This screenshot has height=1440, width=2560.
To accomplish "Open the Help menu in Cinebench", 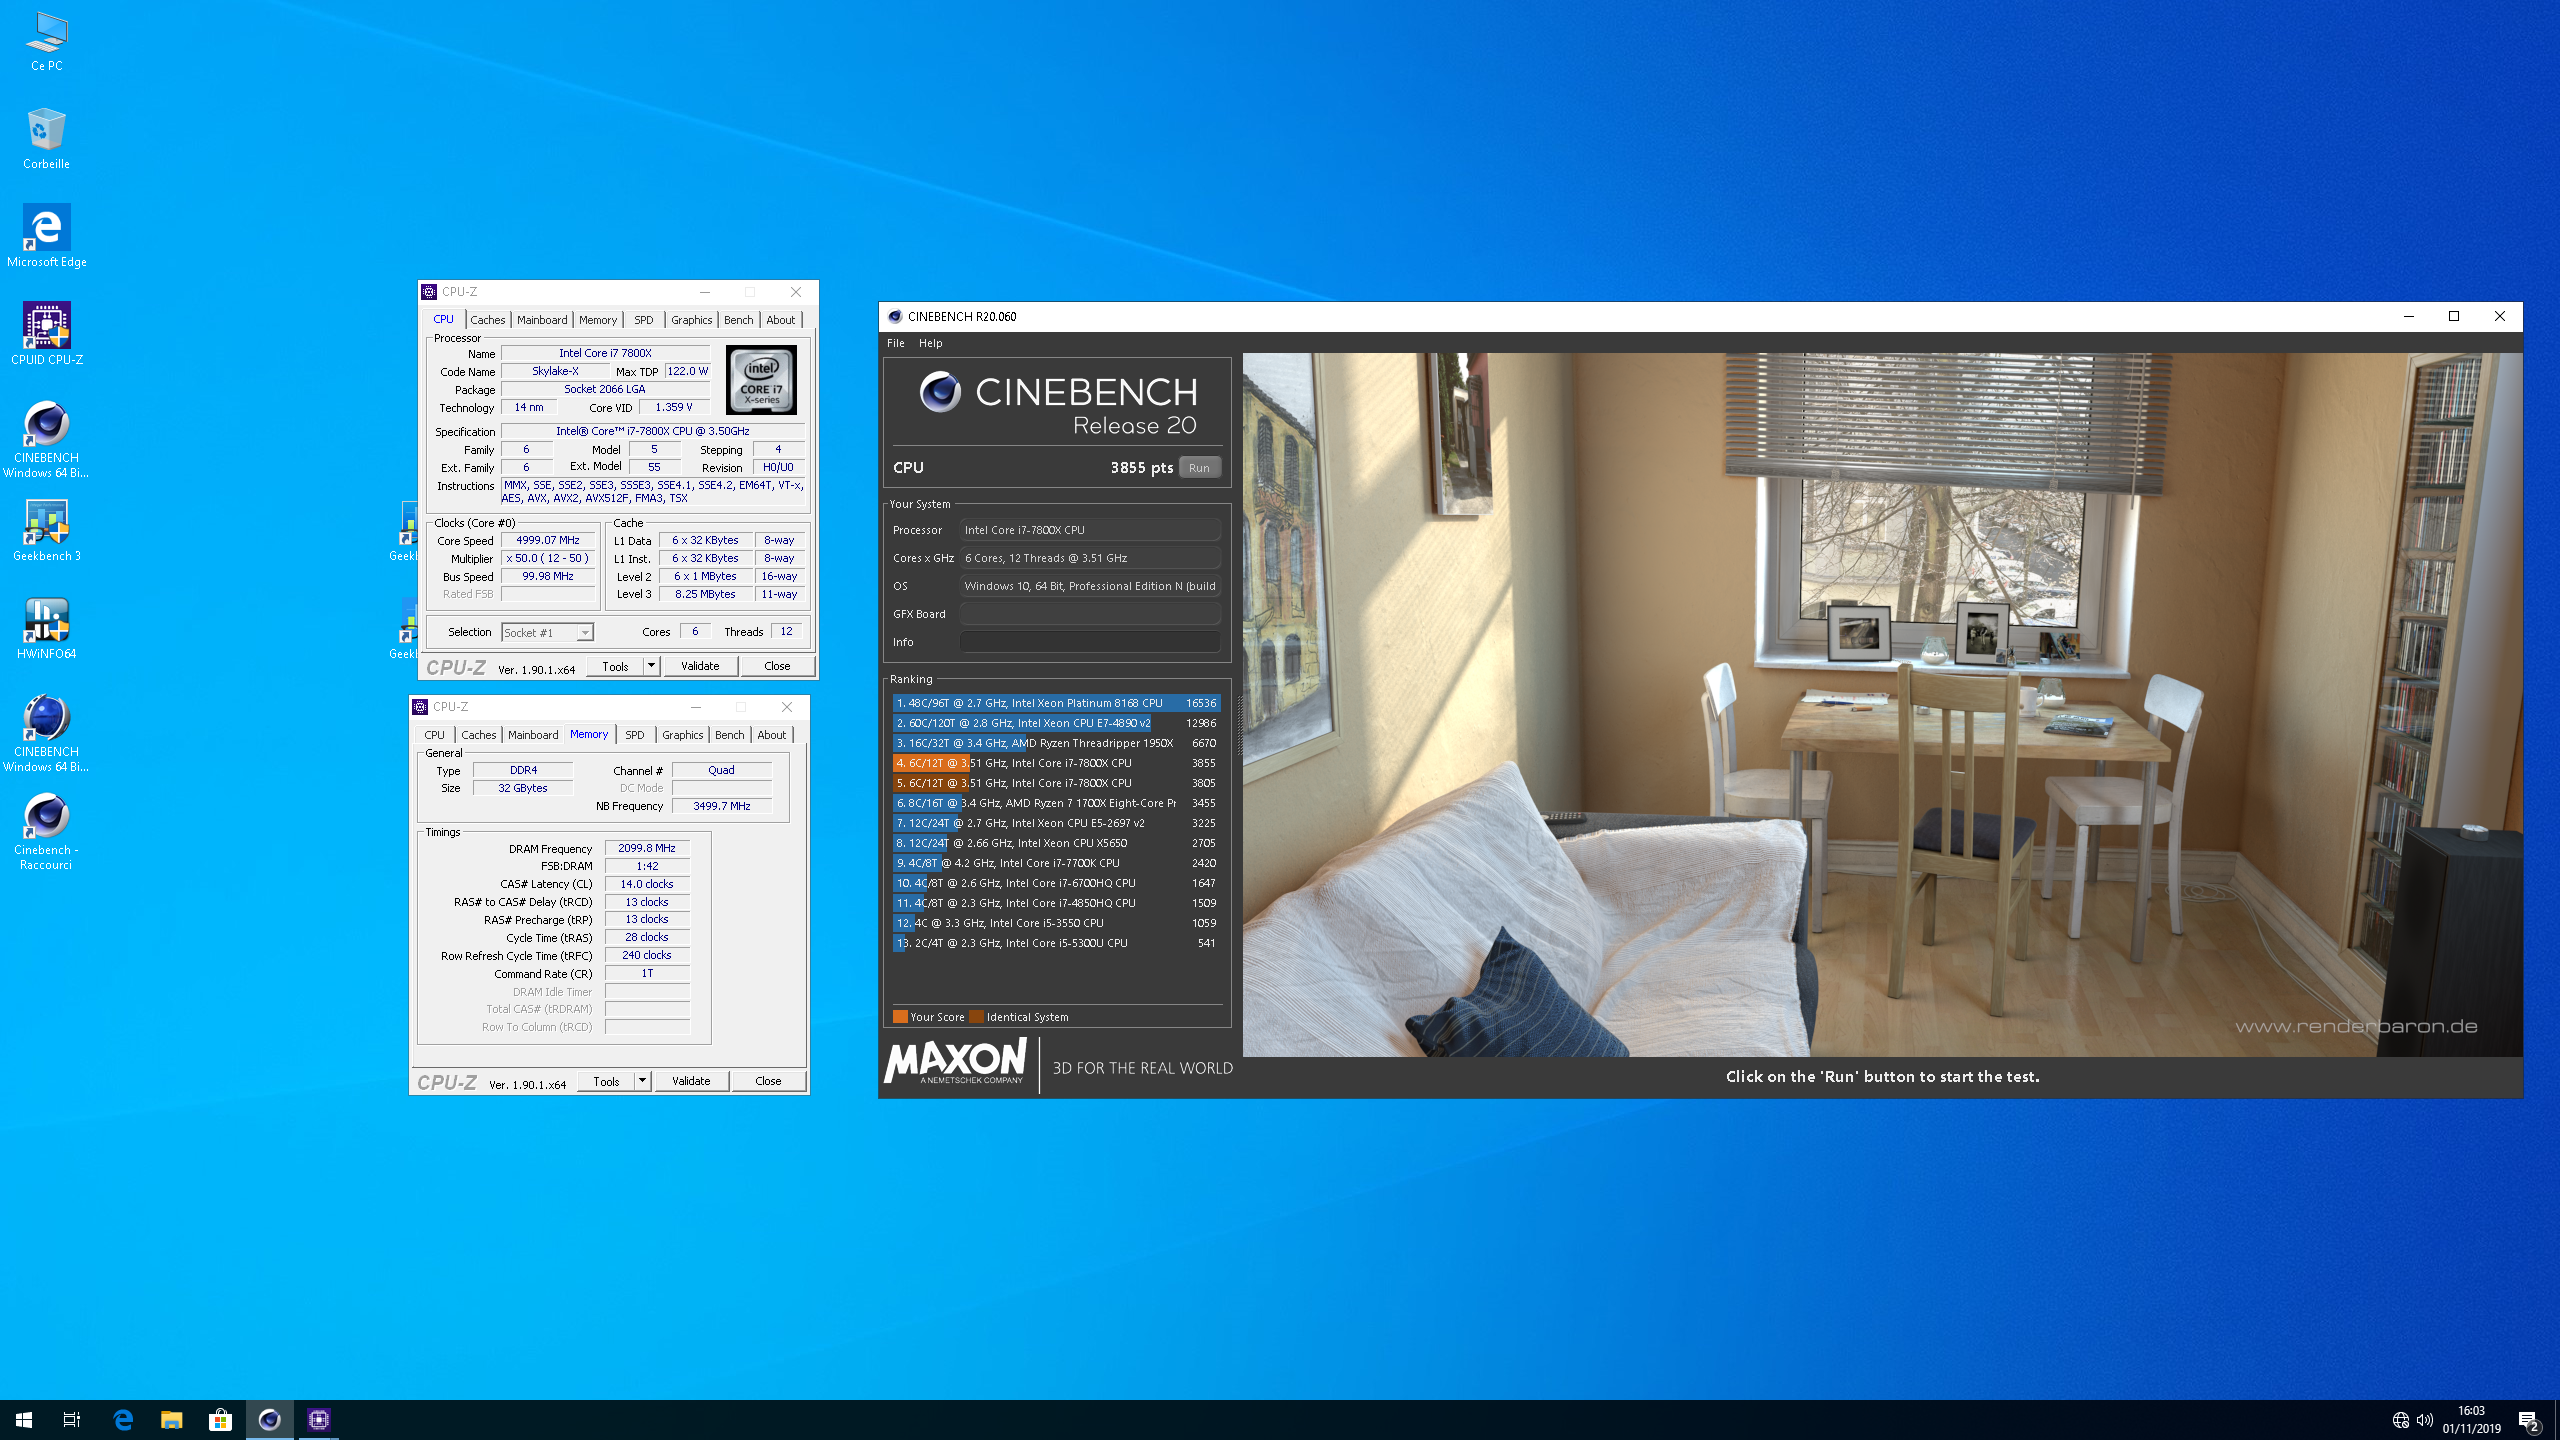I will pyautogui.click(x=930, y=343).
